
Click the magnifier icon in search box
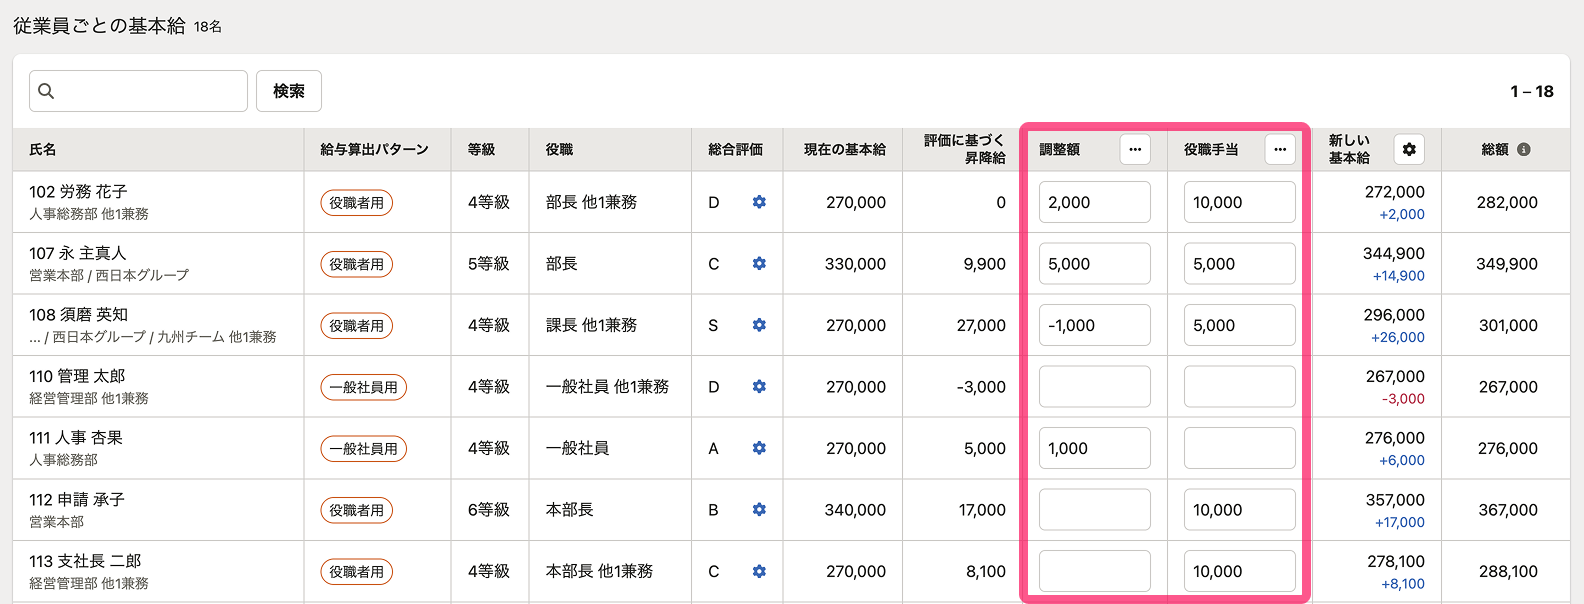(x=46, y=91)
